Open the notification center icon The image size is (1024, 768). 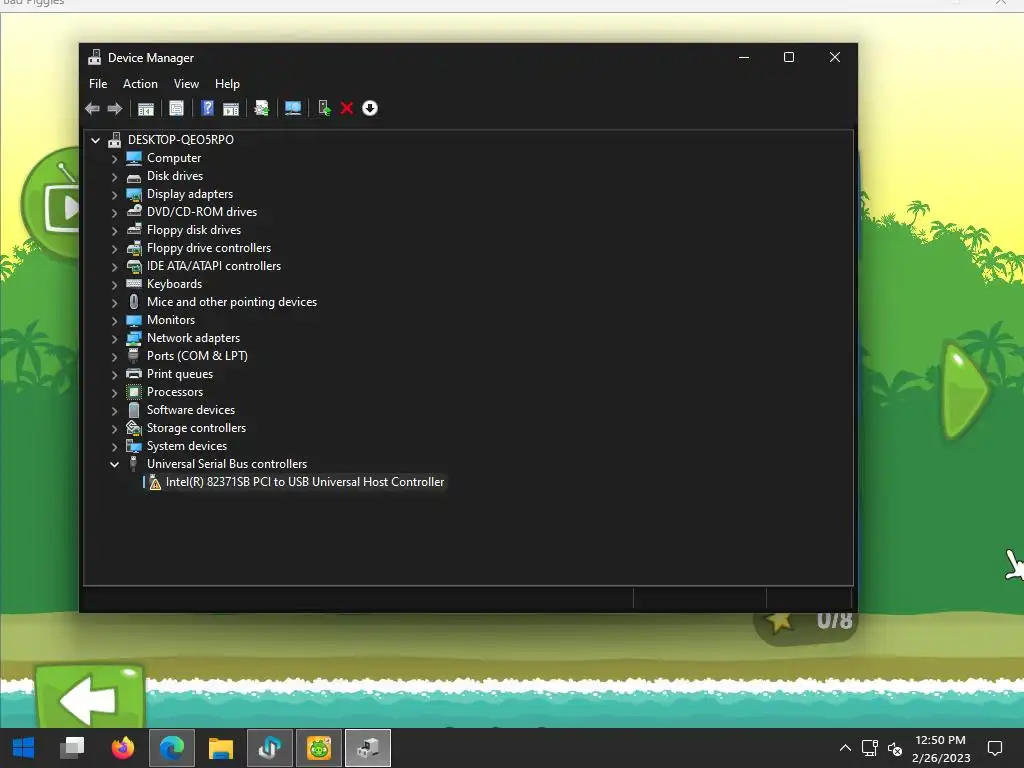coord(995,748)
